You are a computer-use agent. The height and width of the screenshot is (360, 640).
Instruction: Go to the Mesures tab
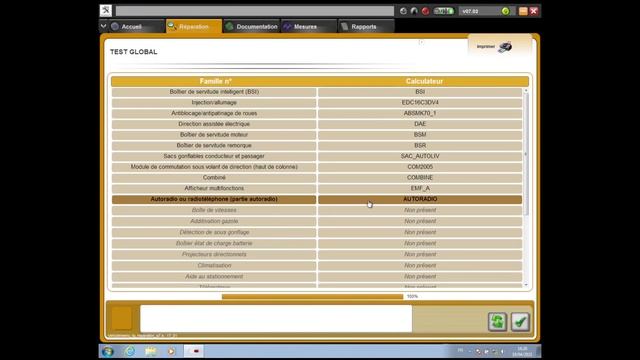coord(309,27)
